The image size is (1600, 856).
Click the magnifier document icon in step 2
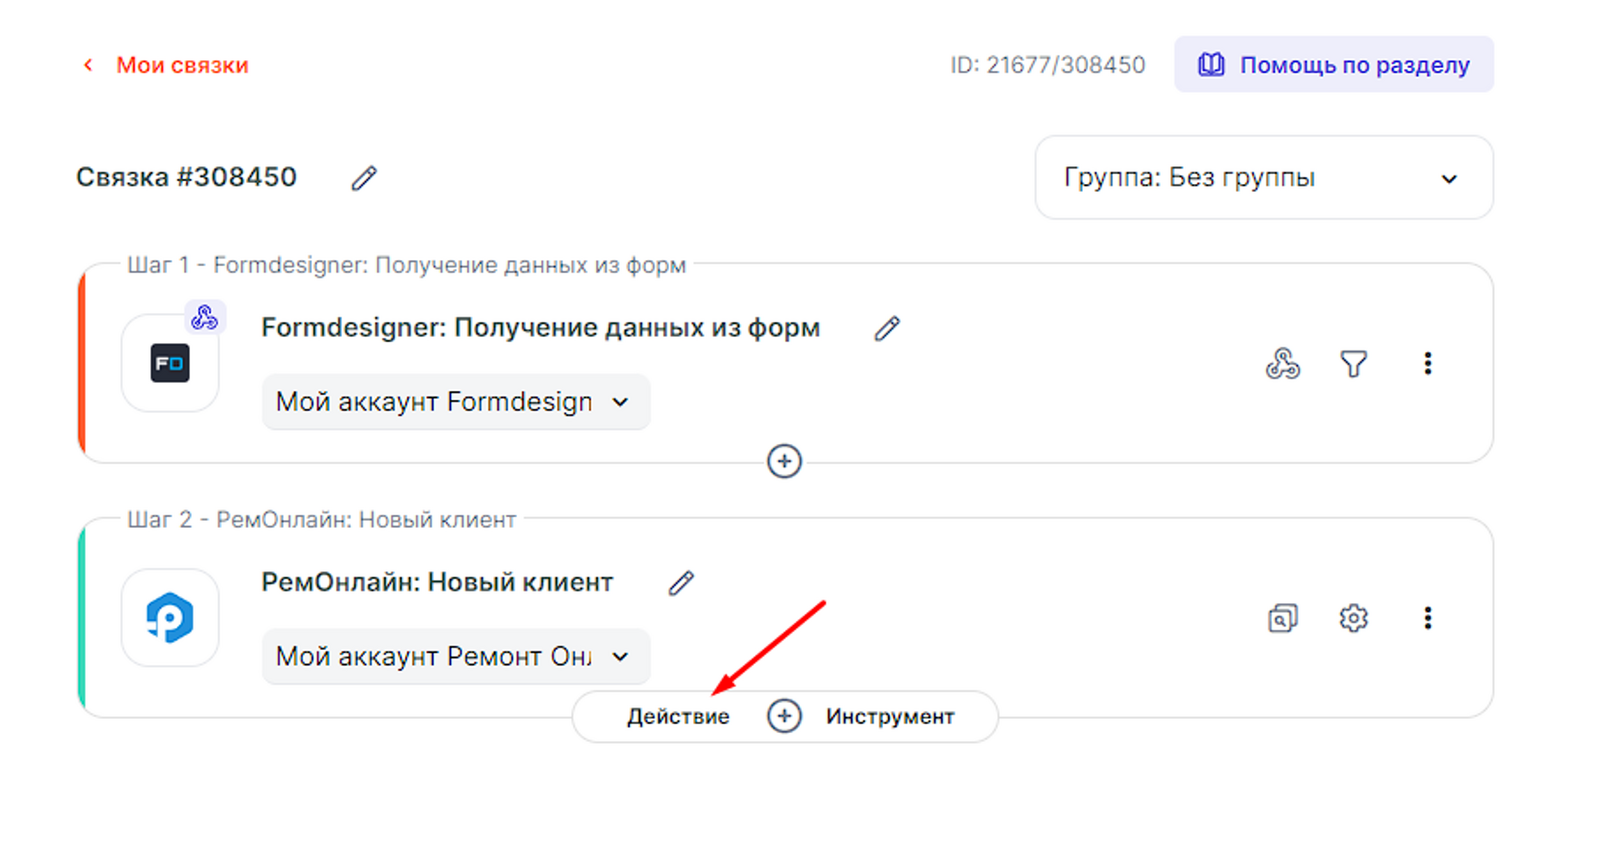point(1282,618)
